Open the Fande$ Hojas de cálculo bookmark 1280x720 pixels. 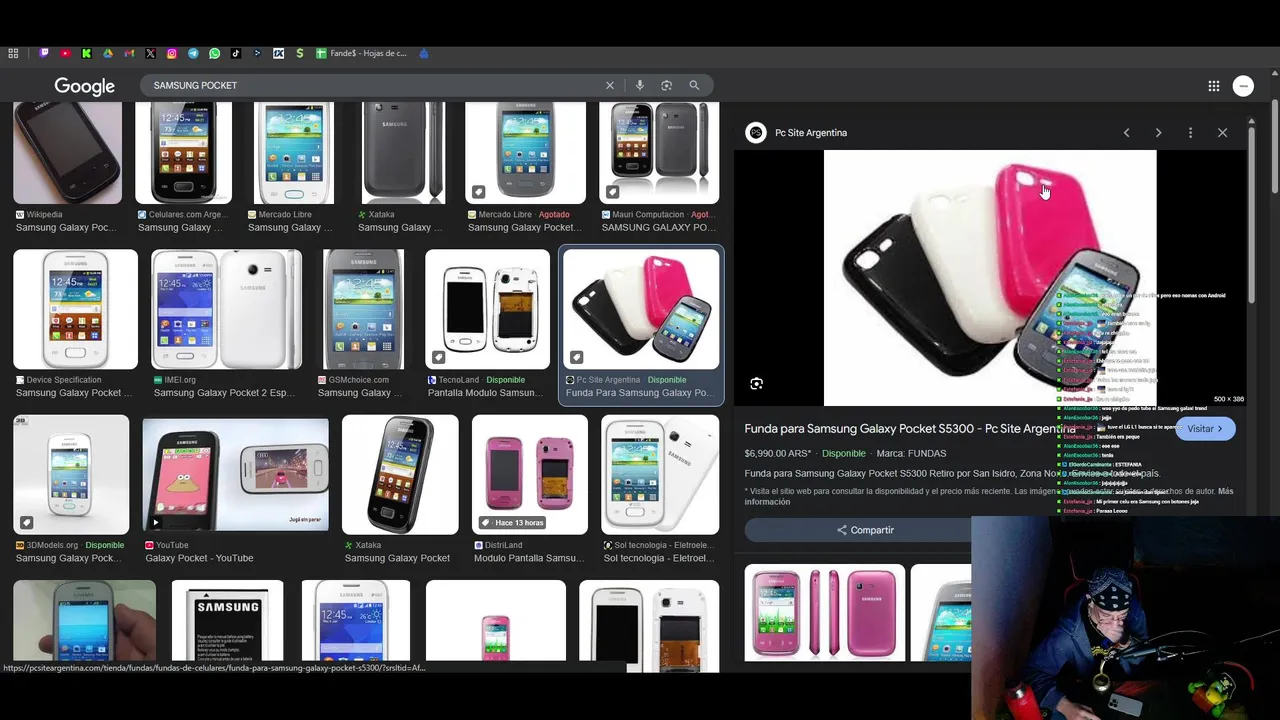361,53
